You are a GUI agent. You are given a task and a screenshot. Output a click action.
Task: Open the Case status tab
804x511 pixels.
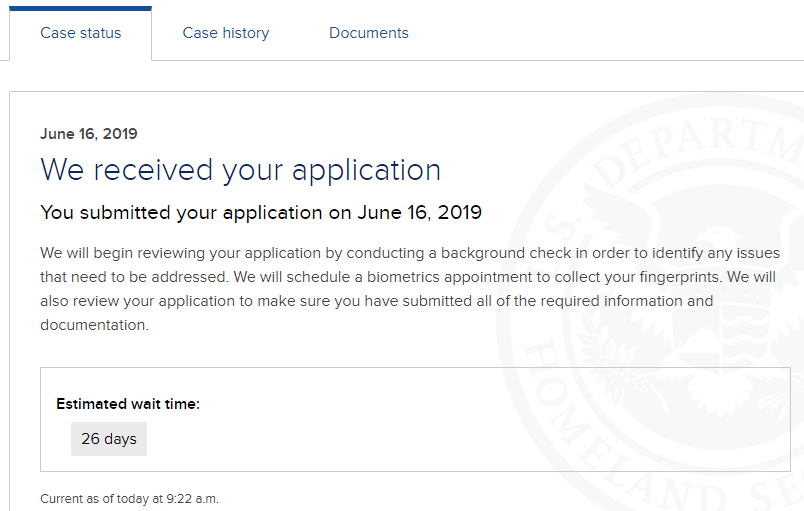tap(81, 33)
